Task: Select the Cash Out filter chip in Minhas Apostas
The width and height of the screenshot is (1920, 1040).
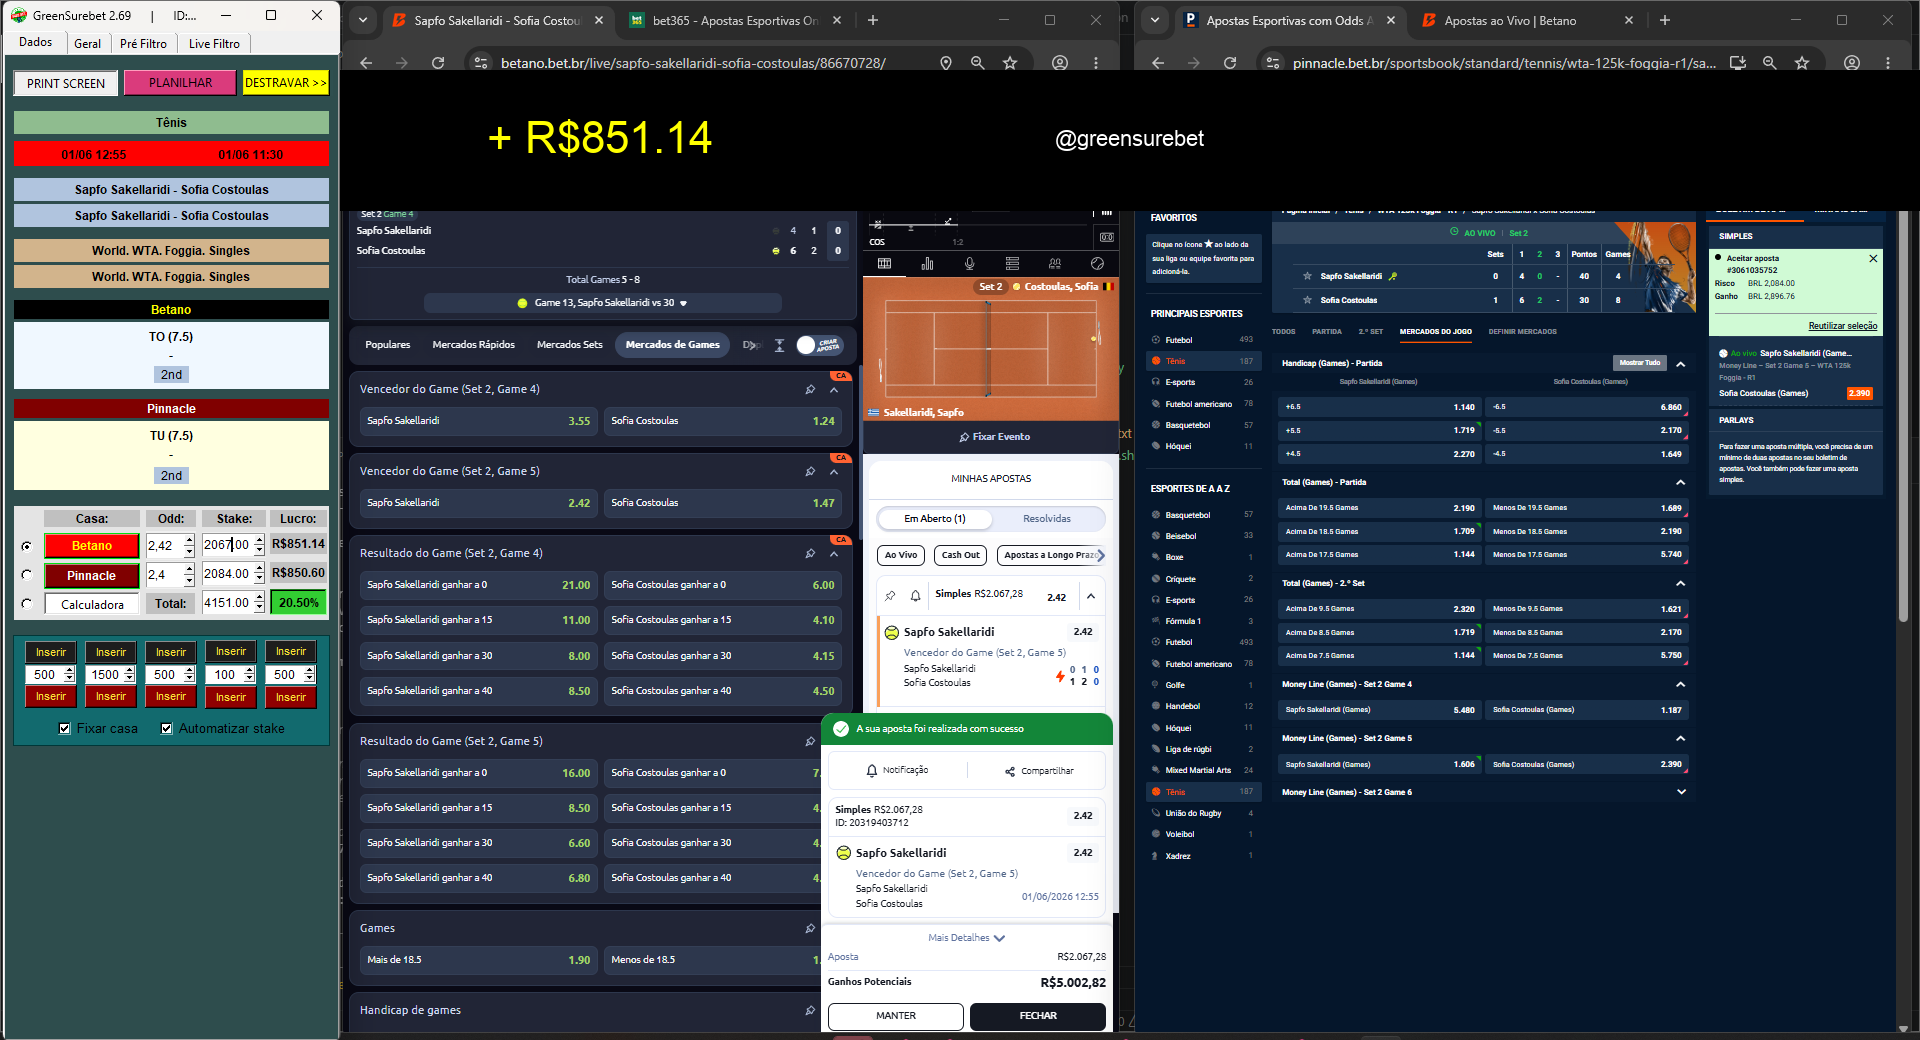Action: click(961, 555)
